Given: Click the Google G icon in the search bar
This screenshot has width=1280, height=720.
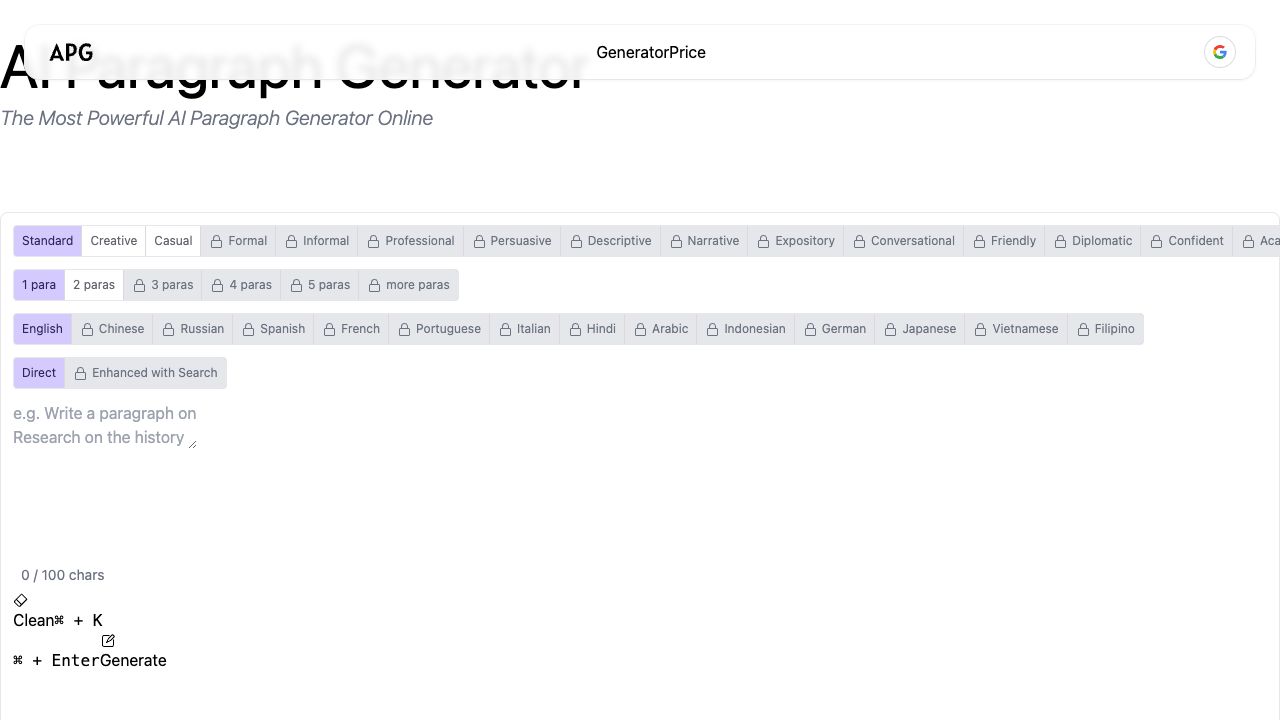Looking at the screenshot, I should point(1219,52).
